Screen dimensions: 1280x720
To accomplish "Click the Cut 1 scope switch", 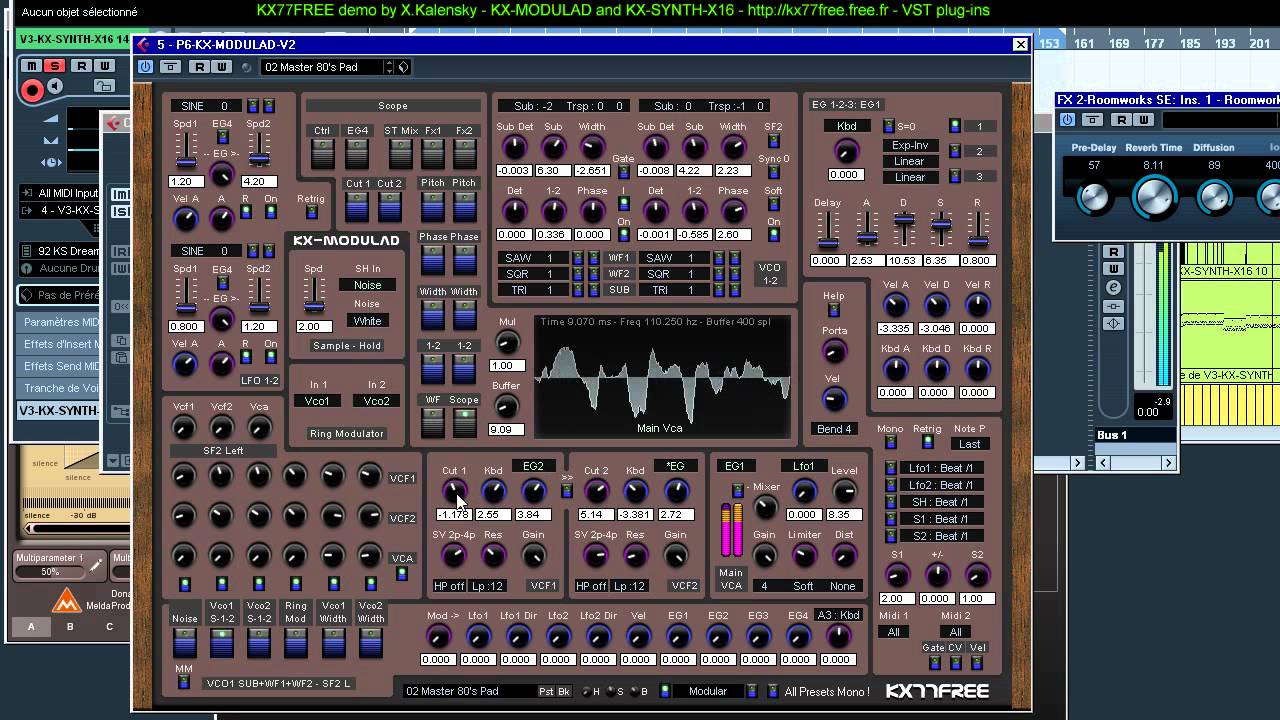I will pyautogui.click(x=357, y=206).
